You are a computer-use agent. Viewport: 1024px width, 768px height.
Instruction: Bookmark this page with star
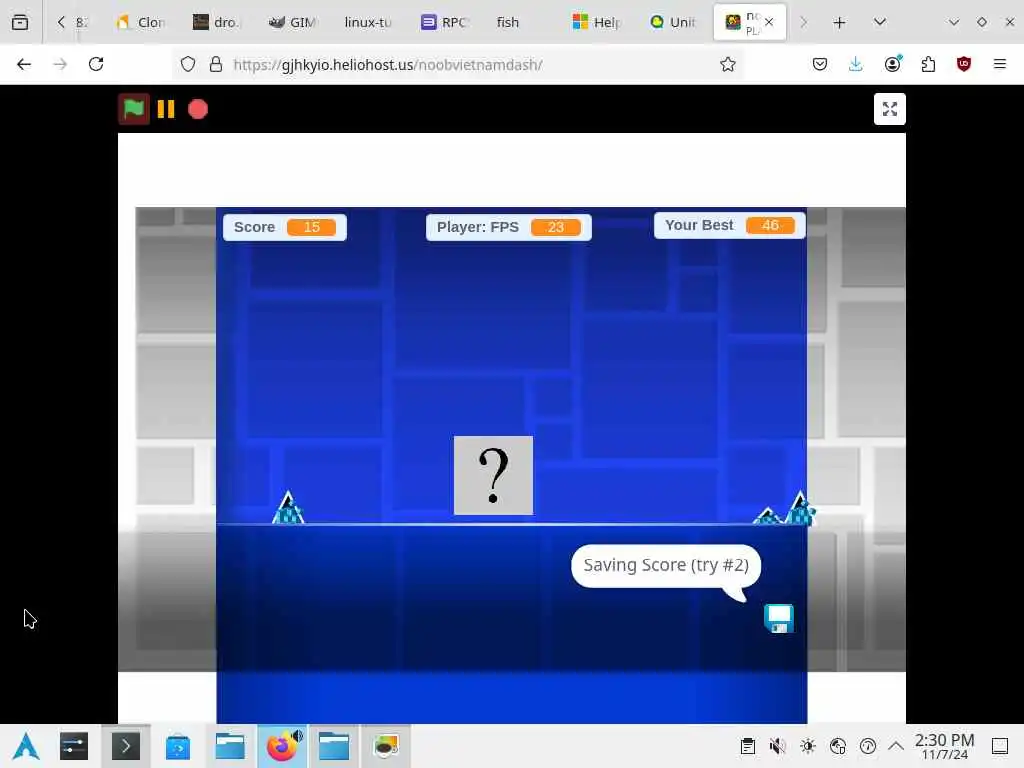click(x=728, y=64)
